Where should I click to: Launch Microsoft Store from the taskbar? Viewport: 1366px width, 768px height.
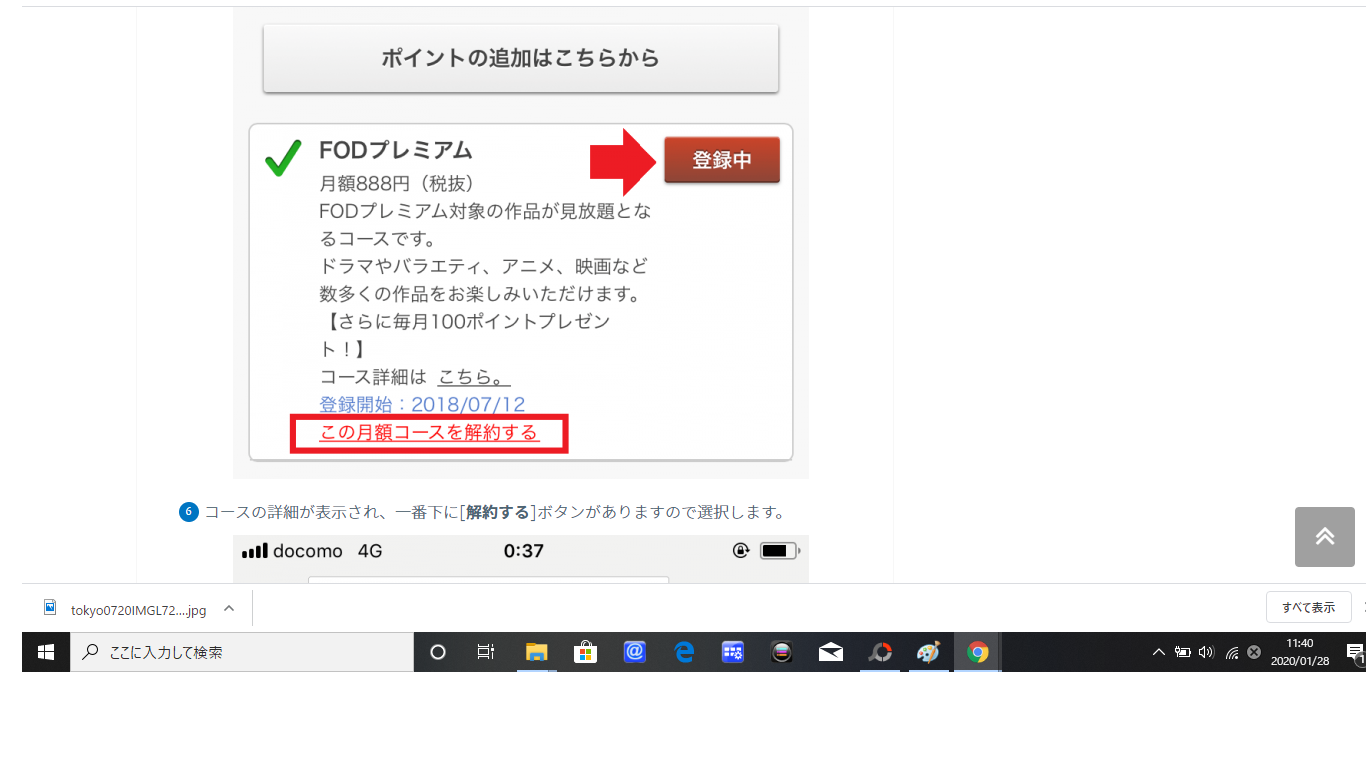point(585,652)
